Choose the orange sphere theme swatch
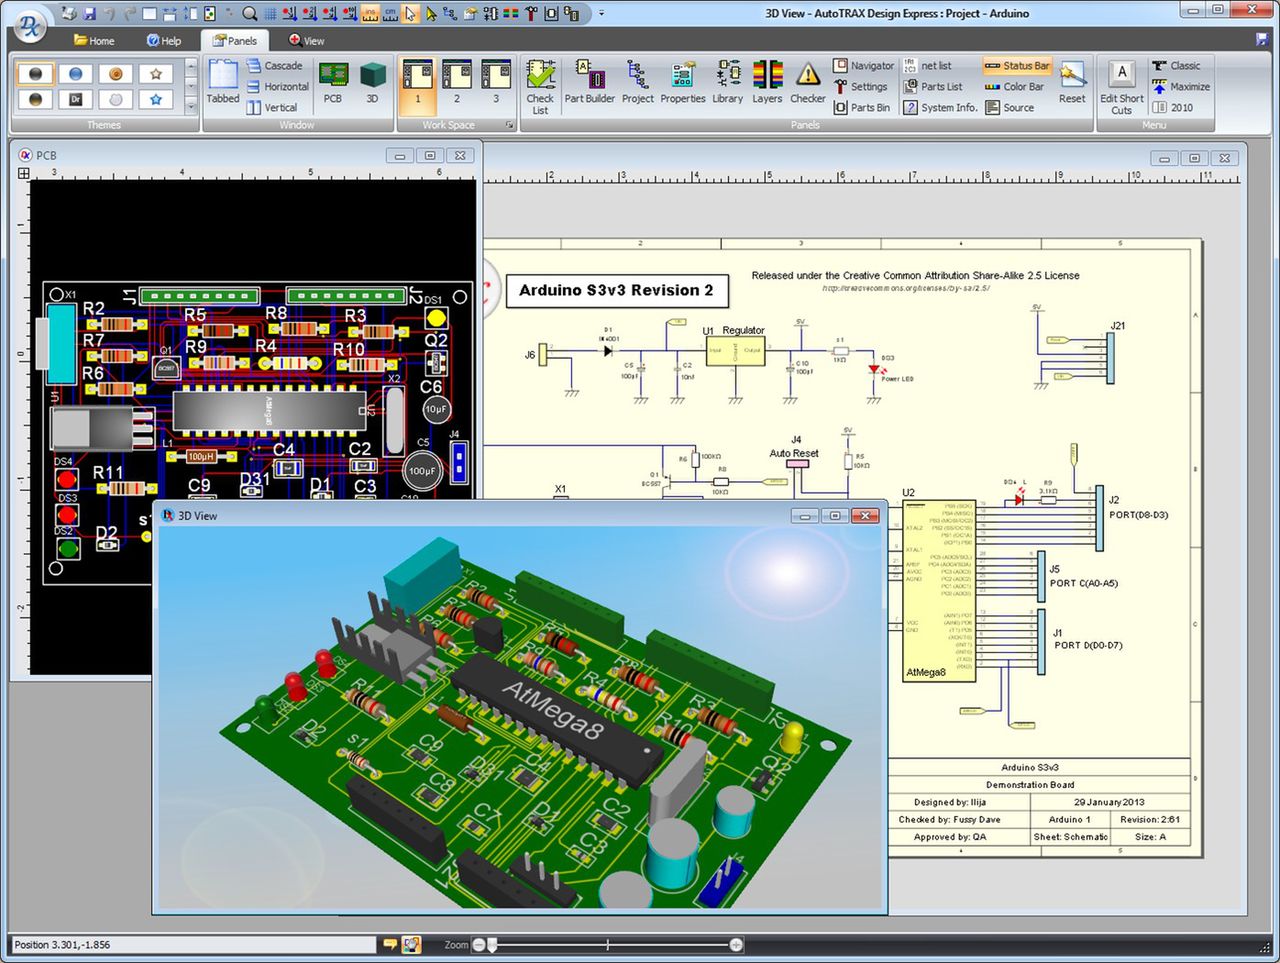Screen dimensions: 1280x963 click(115, 74)
